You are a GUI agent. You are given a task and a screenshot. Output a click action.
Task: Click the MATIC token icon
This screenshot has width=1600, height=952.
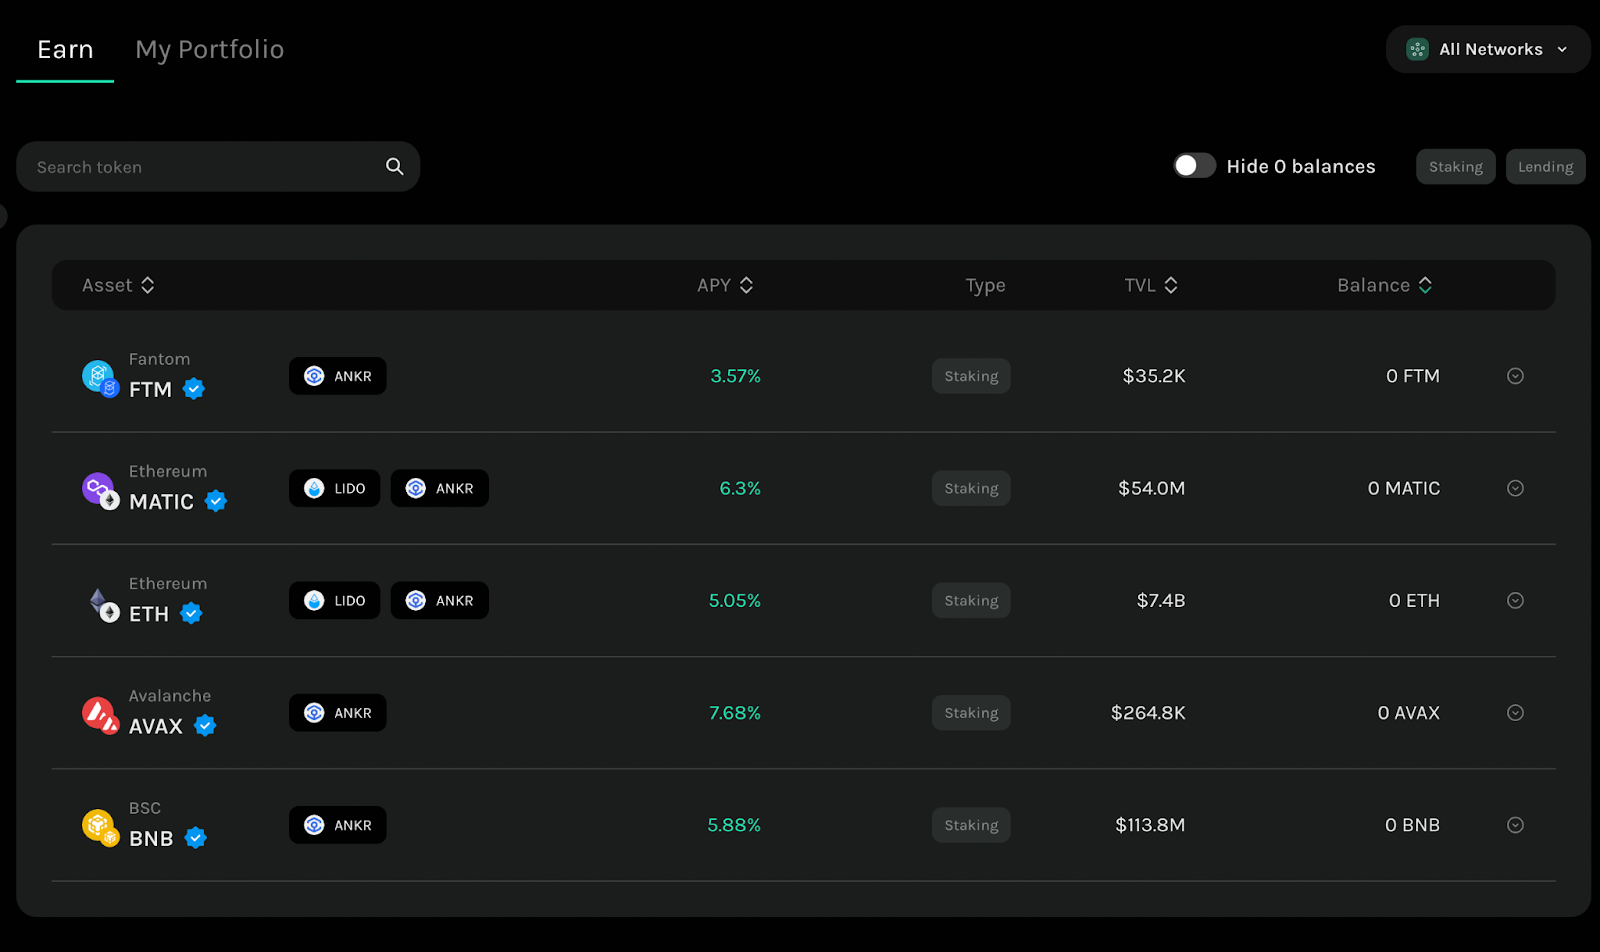(100, 491)
